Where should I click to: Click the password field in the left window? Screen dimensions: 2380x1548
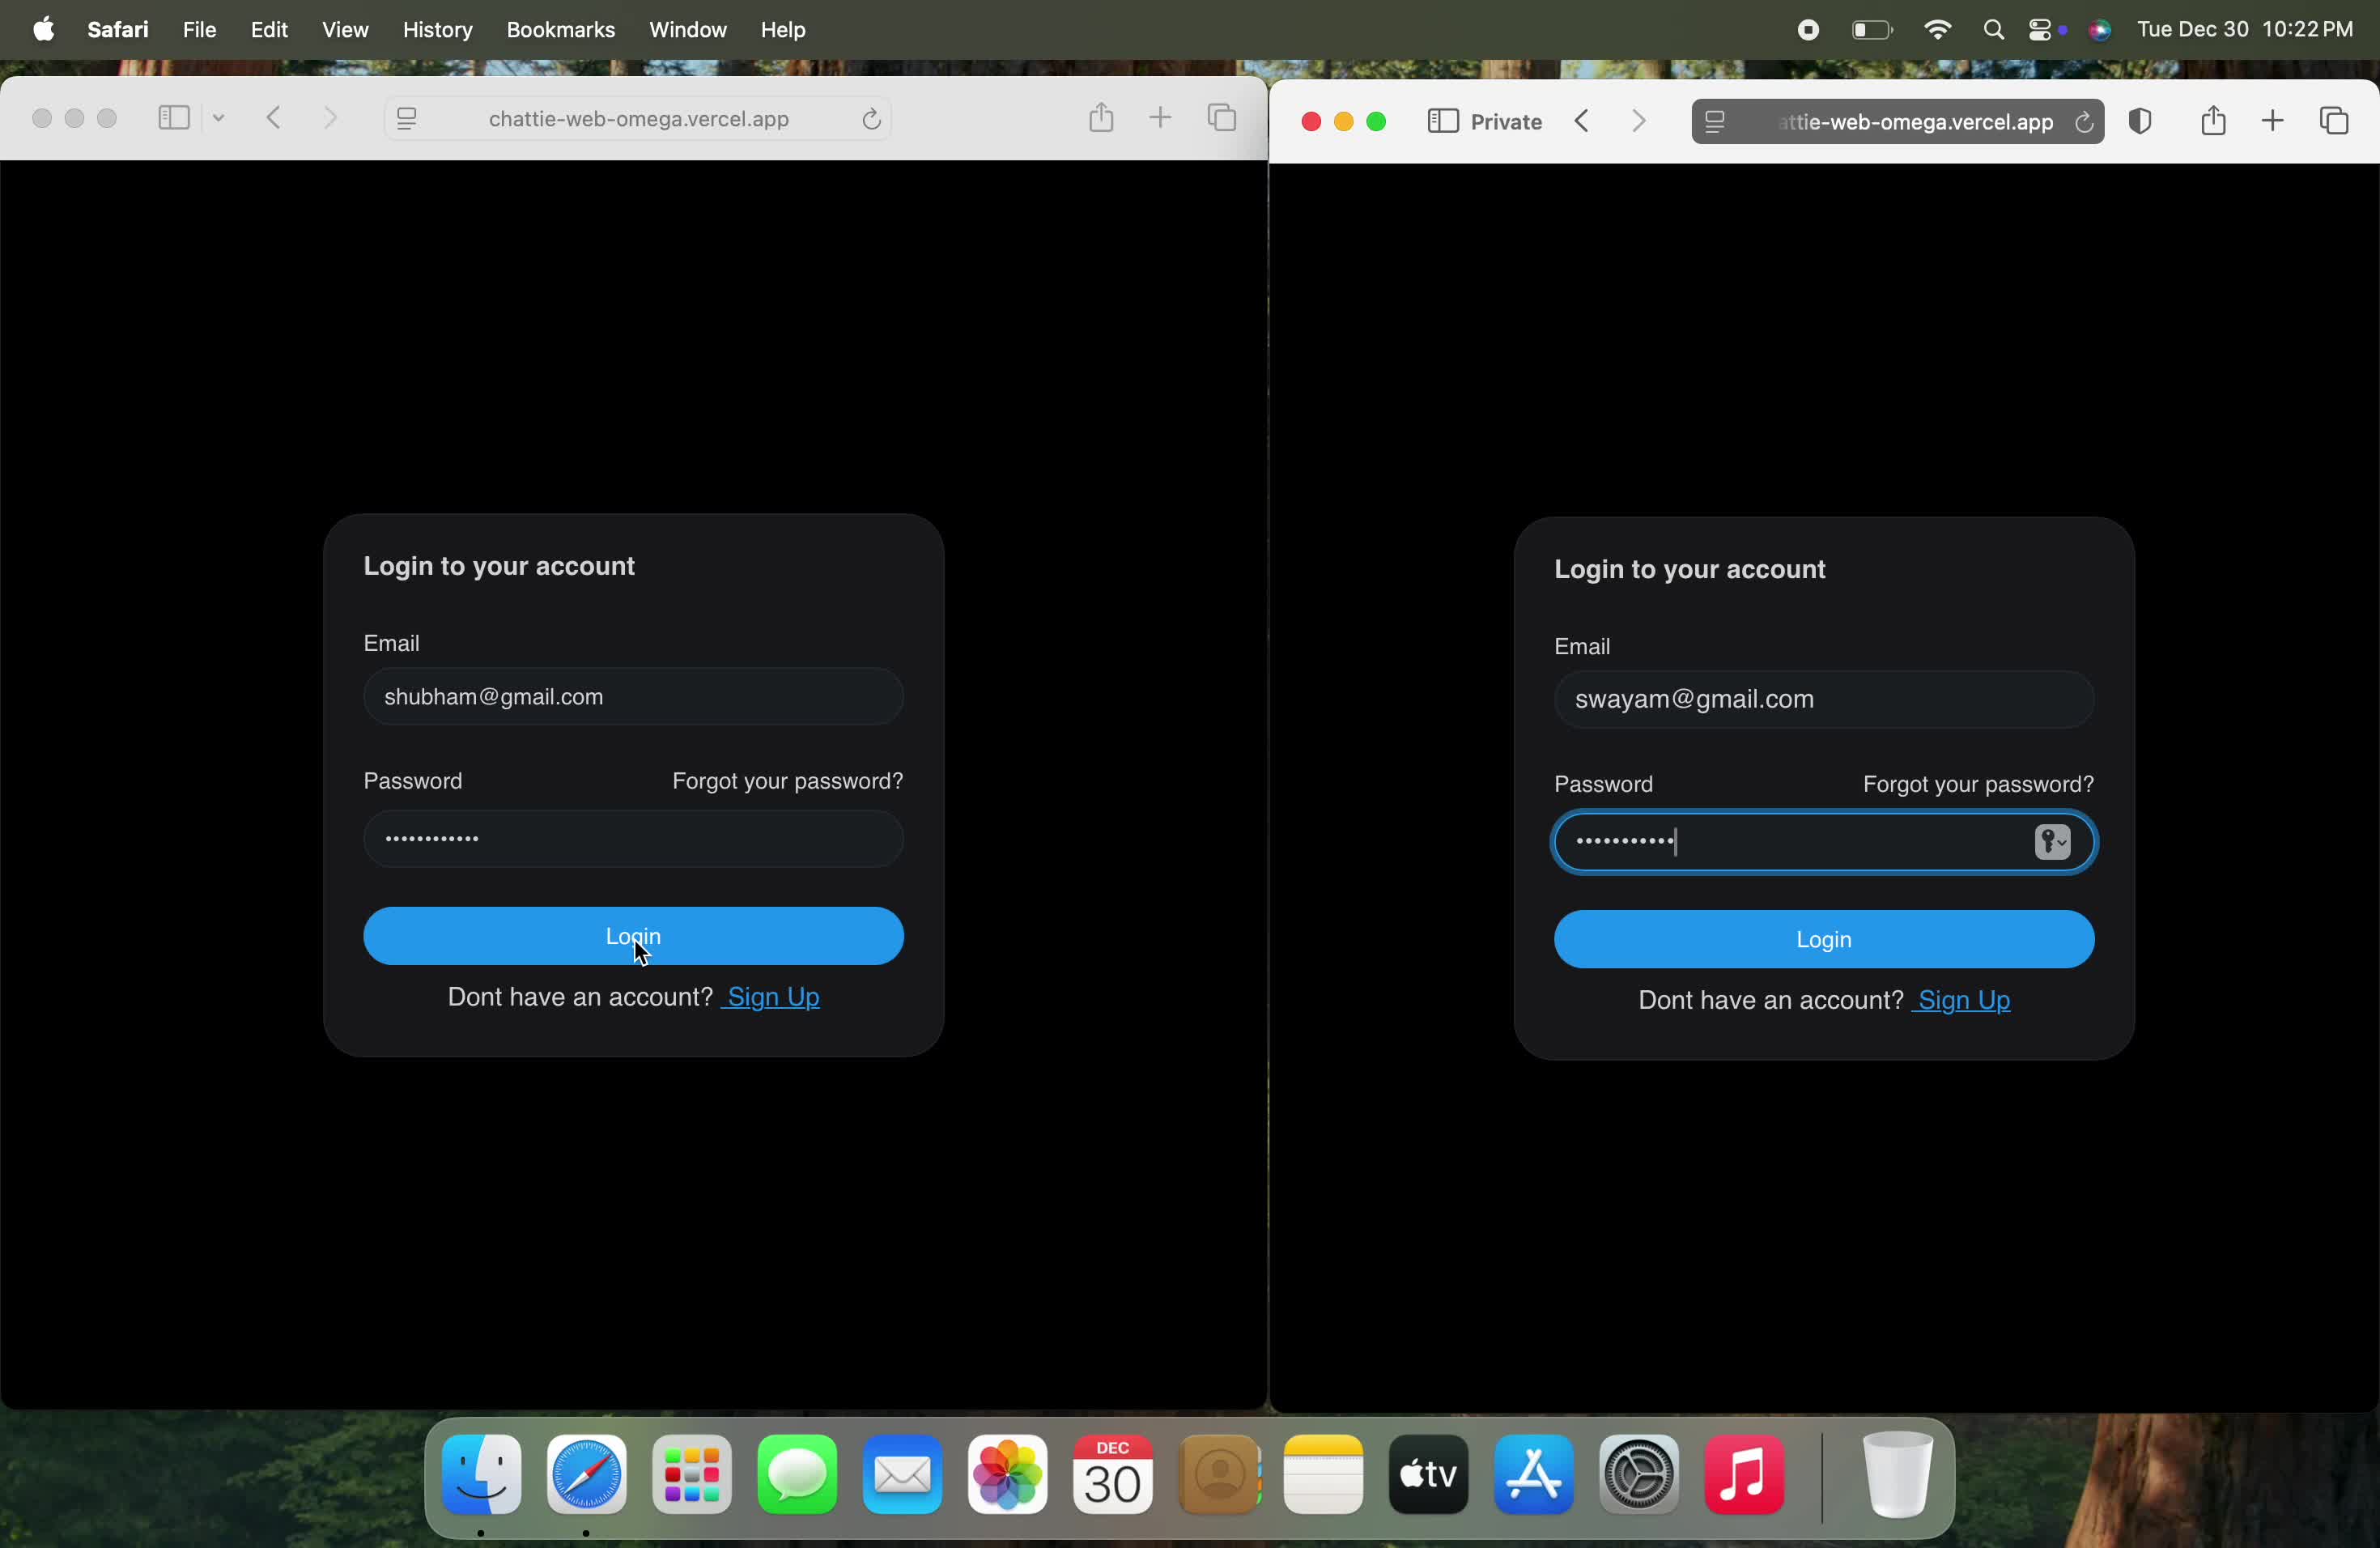[633, 839]
